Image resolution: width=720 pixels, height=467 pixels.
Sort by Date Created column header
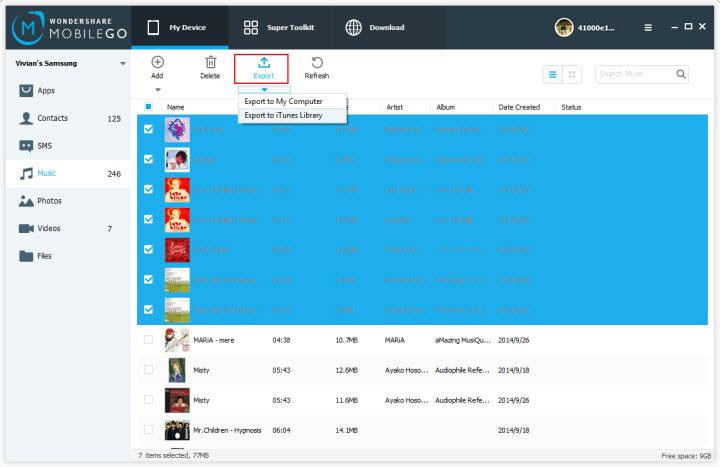(x=519, y=107)
